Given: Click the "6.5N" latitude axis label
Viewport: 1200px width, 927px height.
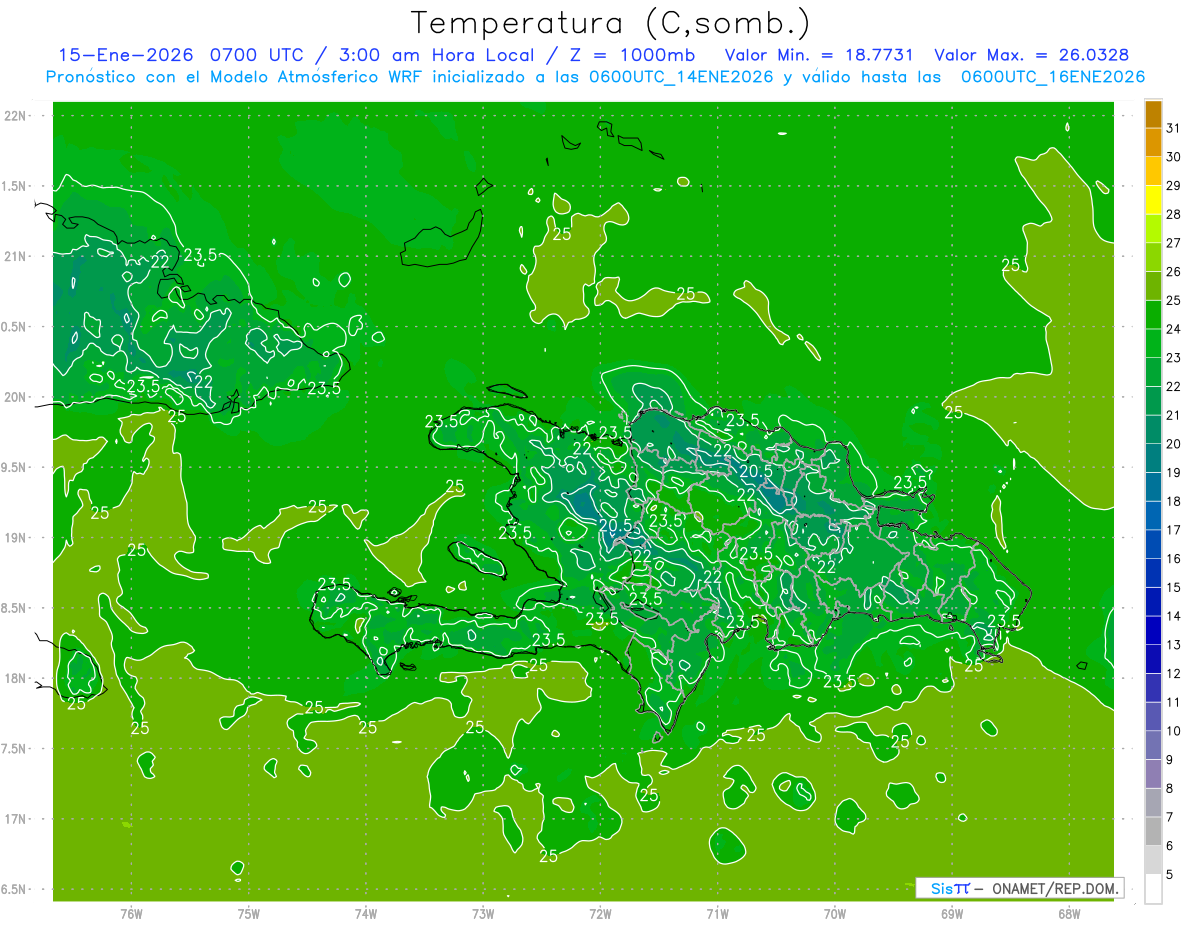Looking at the screenshot, I should pyautogui.click(x=14, y=890).
